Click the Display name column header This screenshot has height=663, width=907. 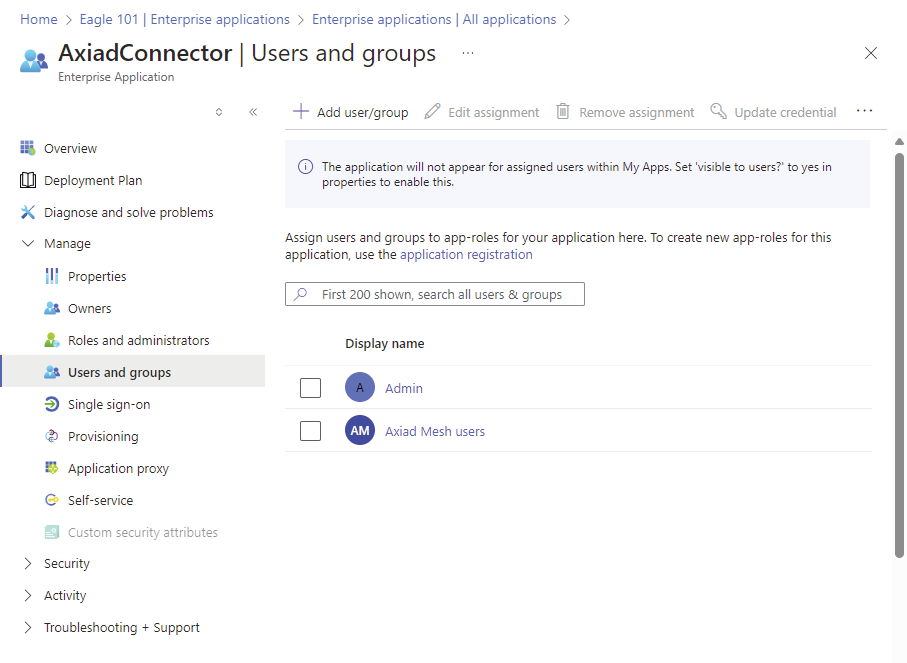pyautogui.click(x=385, y=343)
